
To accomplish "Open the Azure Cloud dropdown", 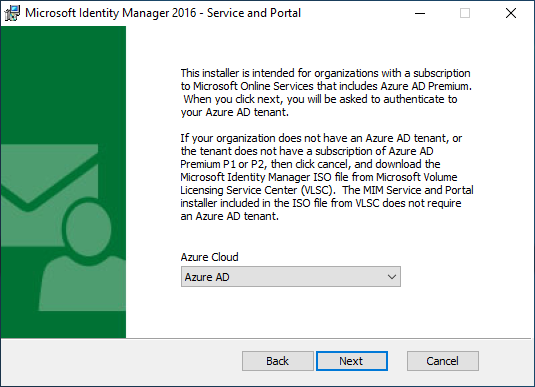I will (291, 277).
